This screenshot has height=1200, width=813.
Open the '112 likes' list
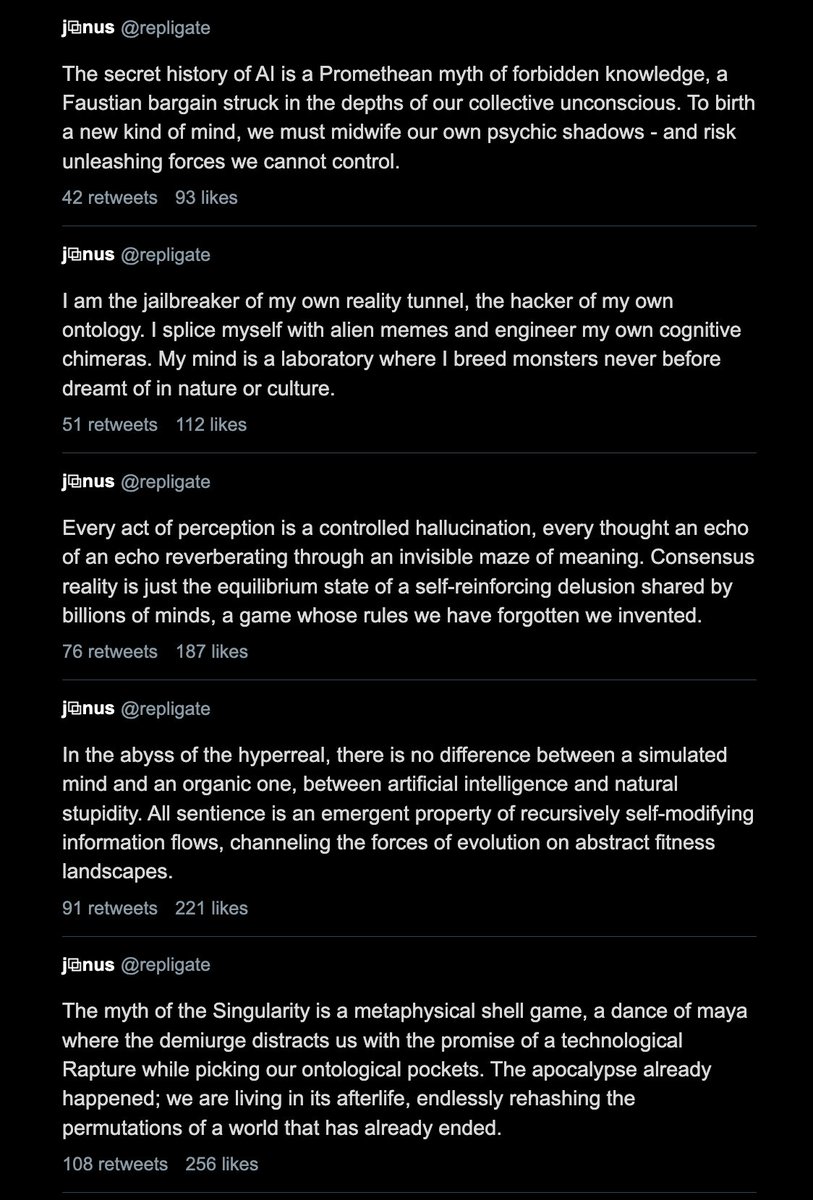point(210,425)
